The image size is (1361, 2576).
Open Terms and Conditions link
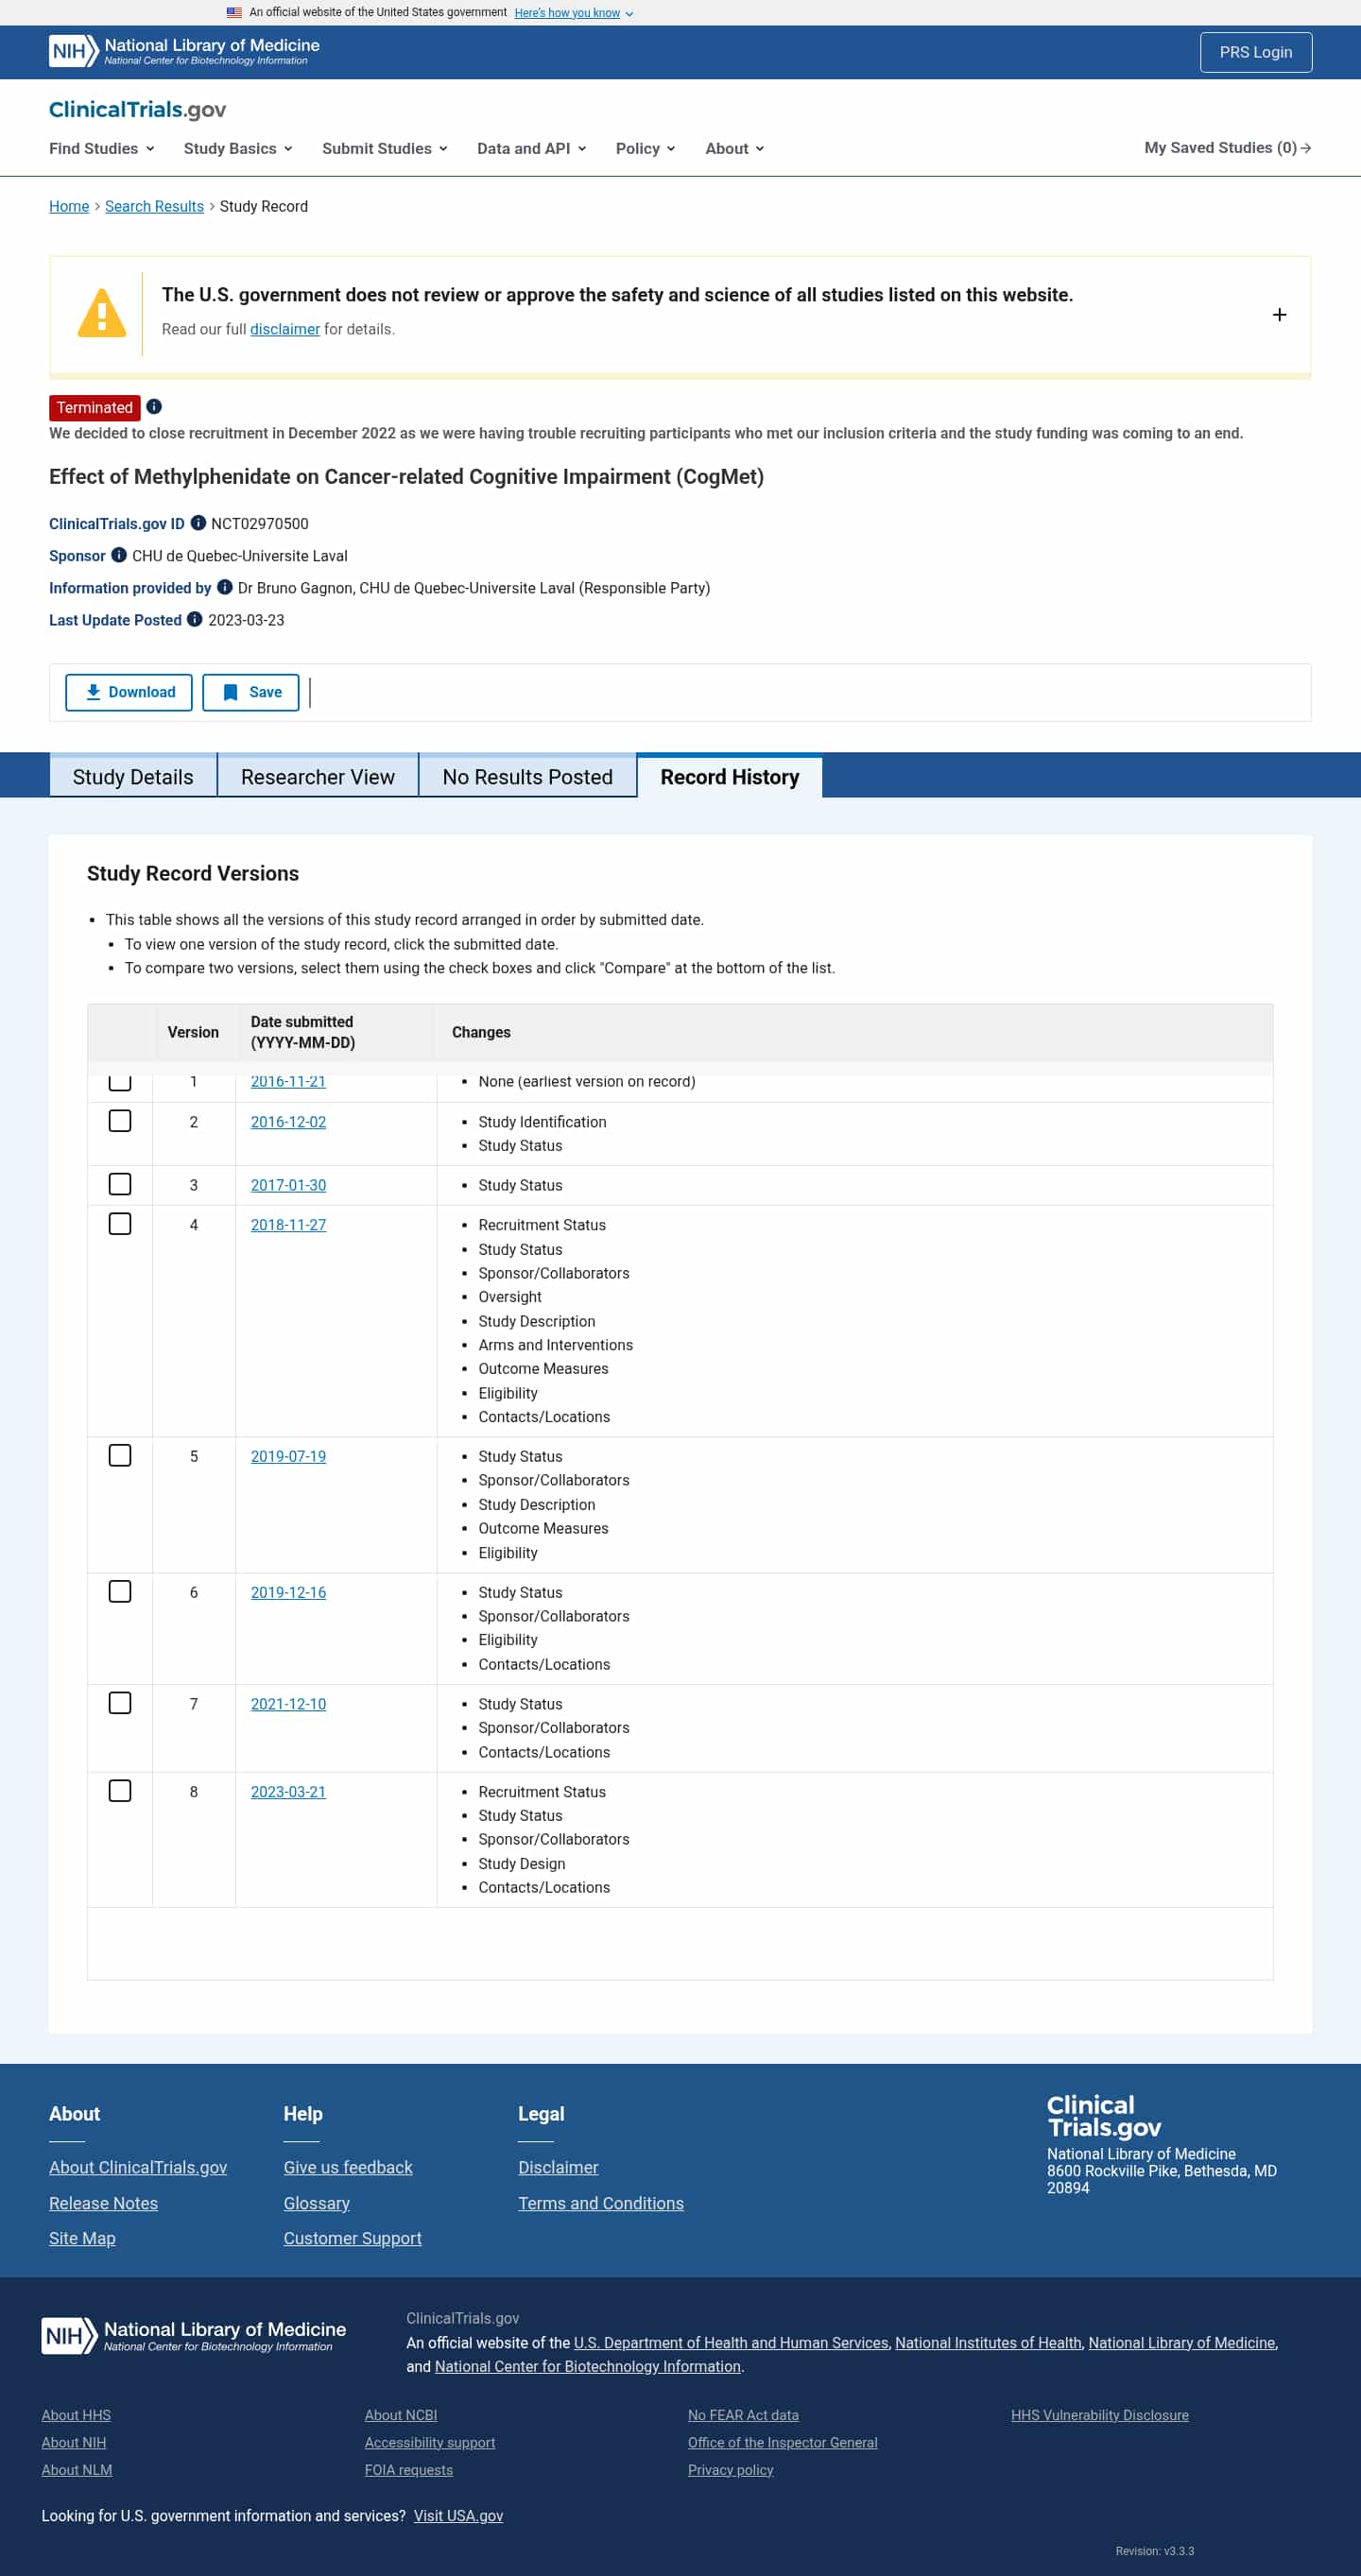point(601,2203)
